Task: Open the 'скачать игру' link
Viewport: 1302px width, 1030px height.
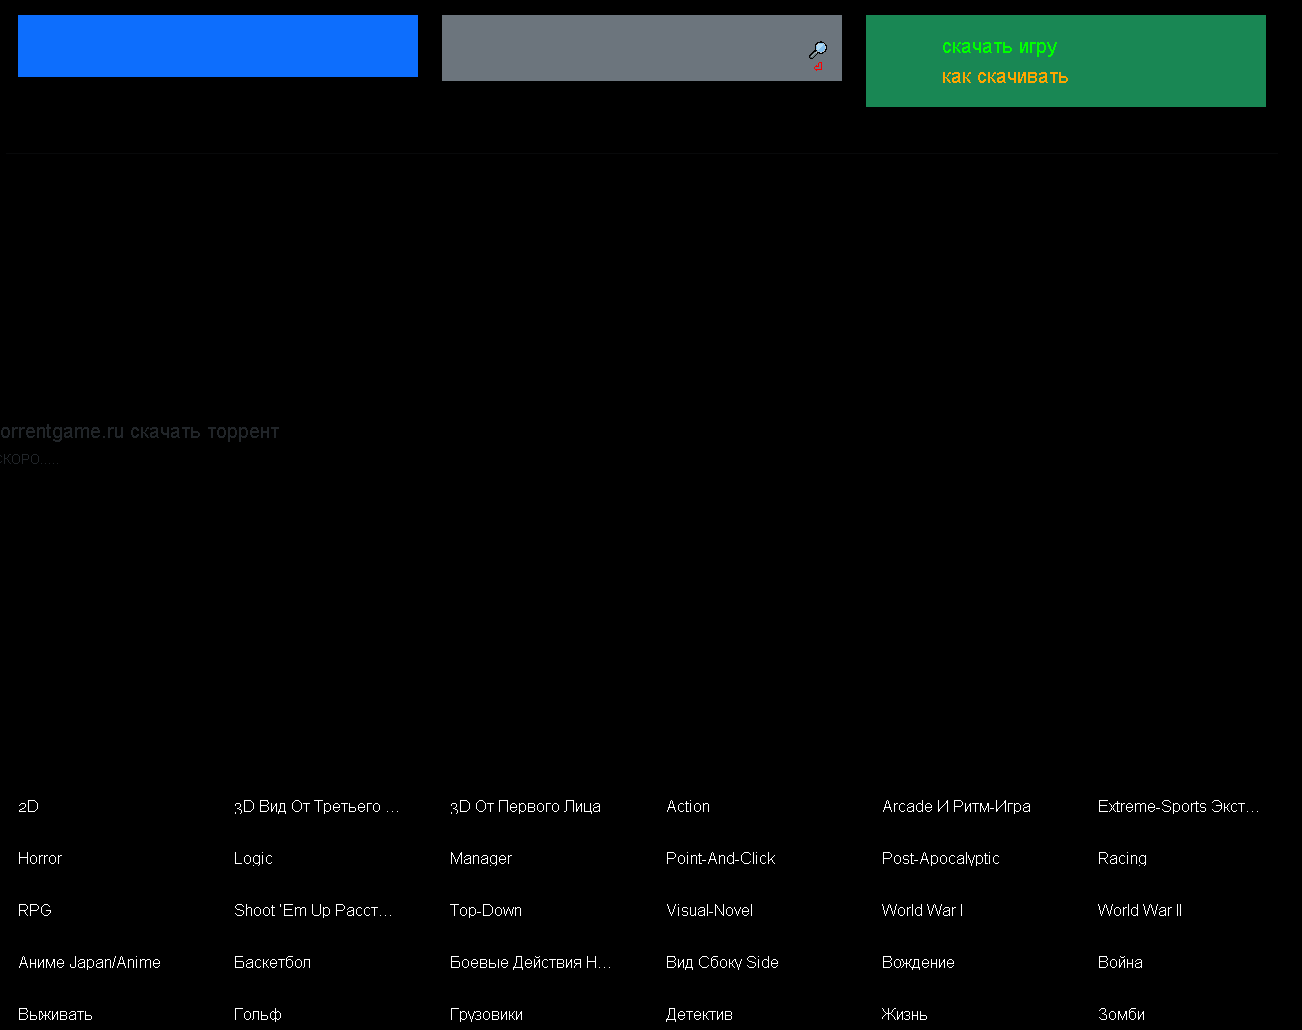Action: [999, 47]
